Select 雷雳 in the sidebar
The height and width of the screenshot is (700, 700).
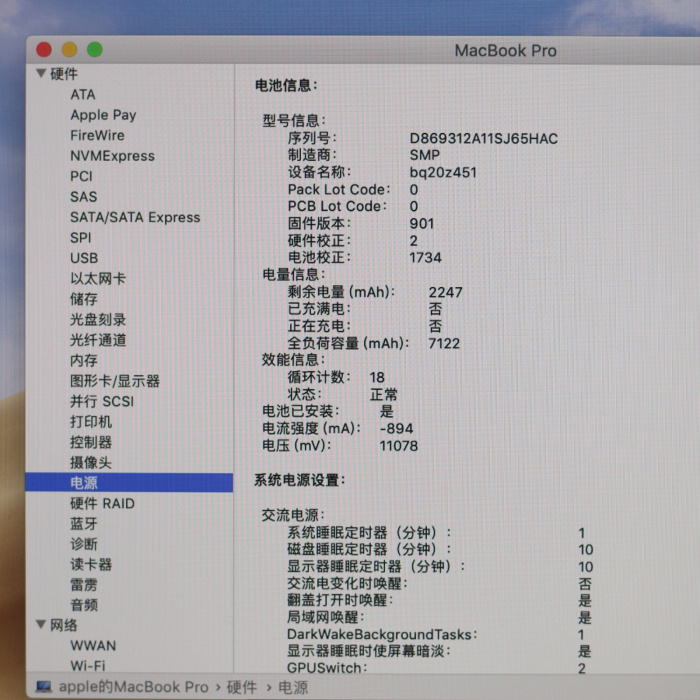(84, 585)
